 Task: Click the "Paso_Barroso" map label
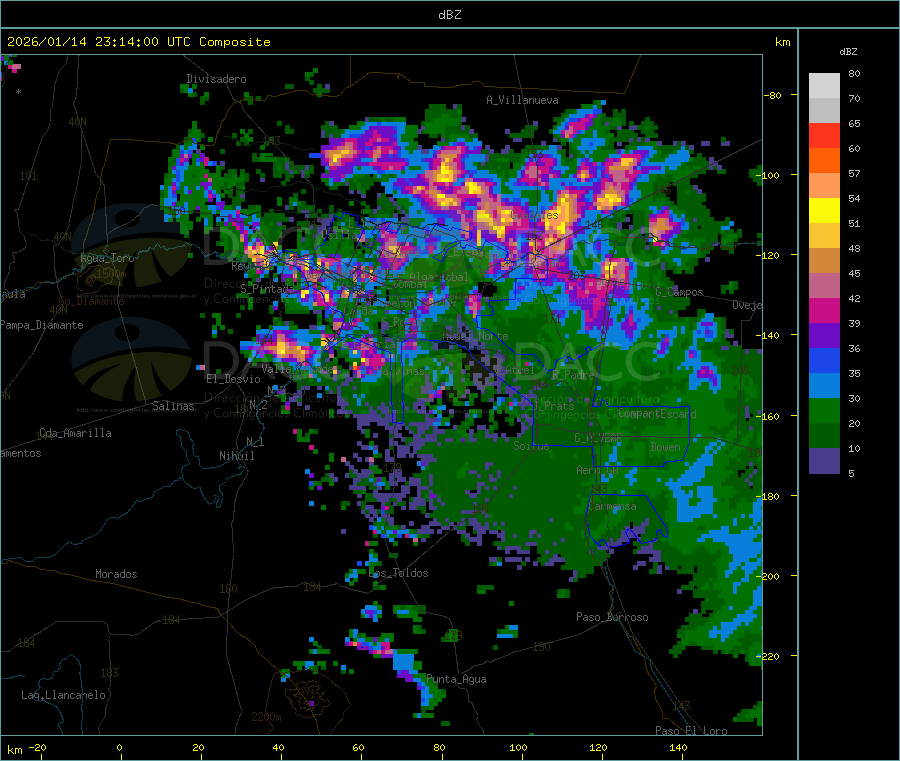(612, 617)
